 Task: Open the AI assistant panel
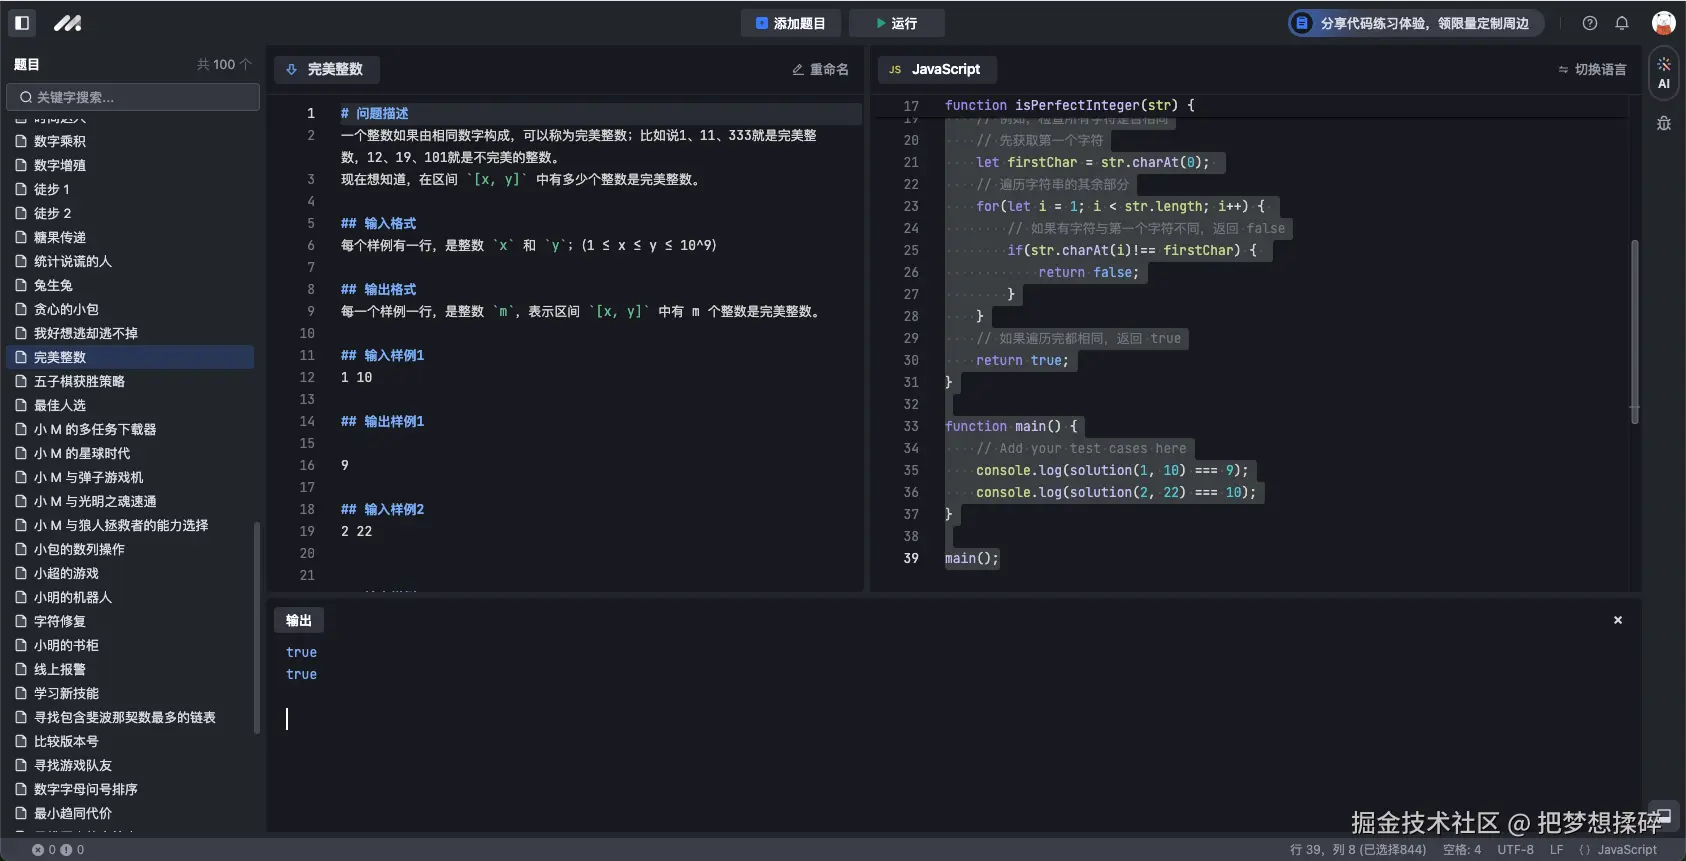(x=1664, y=72)
